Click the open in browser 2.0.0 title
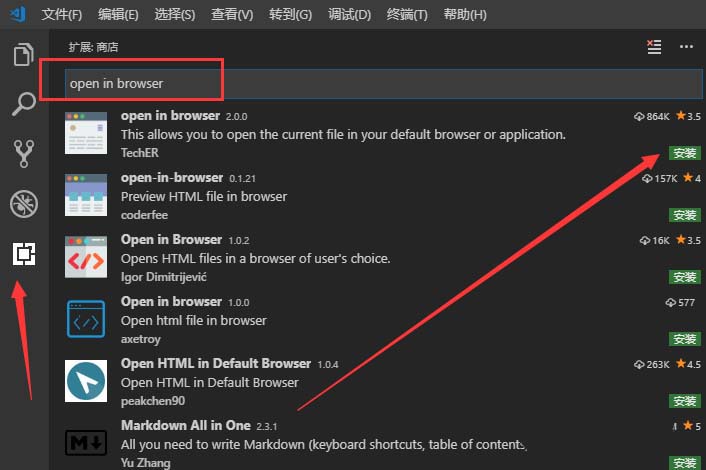This screenshot has height=470, width=706. click(x=170, y=116)
